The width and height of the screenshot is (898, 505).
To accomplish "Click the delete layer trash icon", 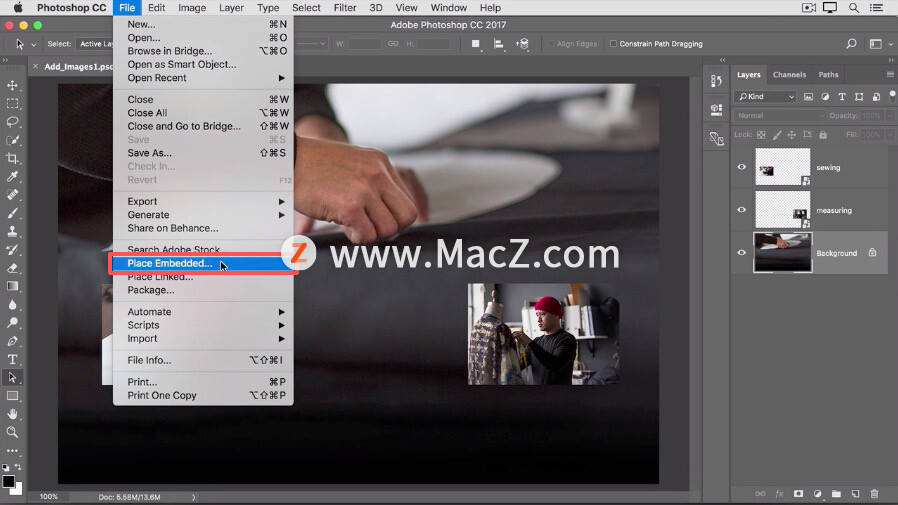I will (874, 494).
